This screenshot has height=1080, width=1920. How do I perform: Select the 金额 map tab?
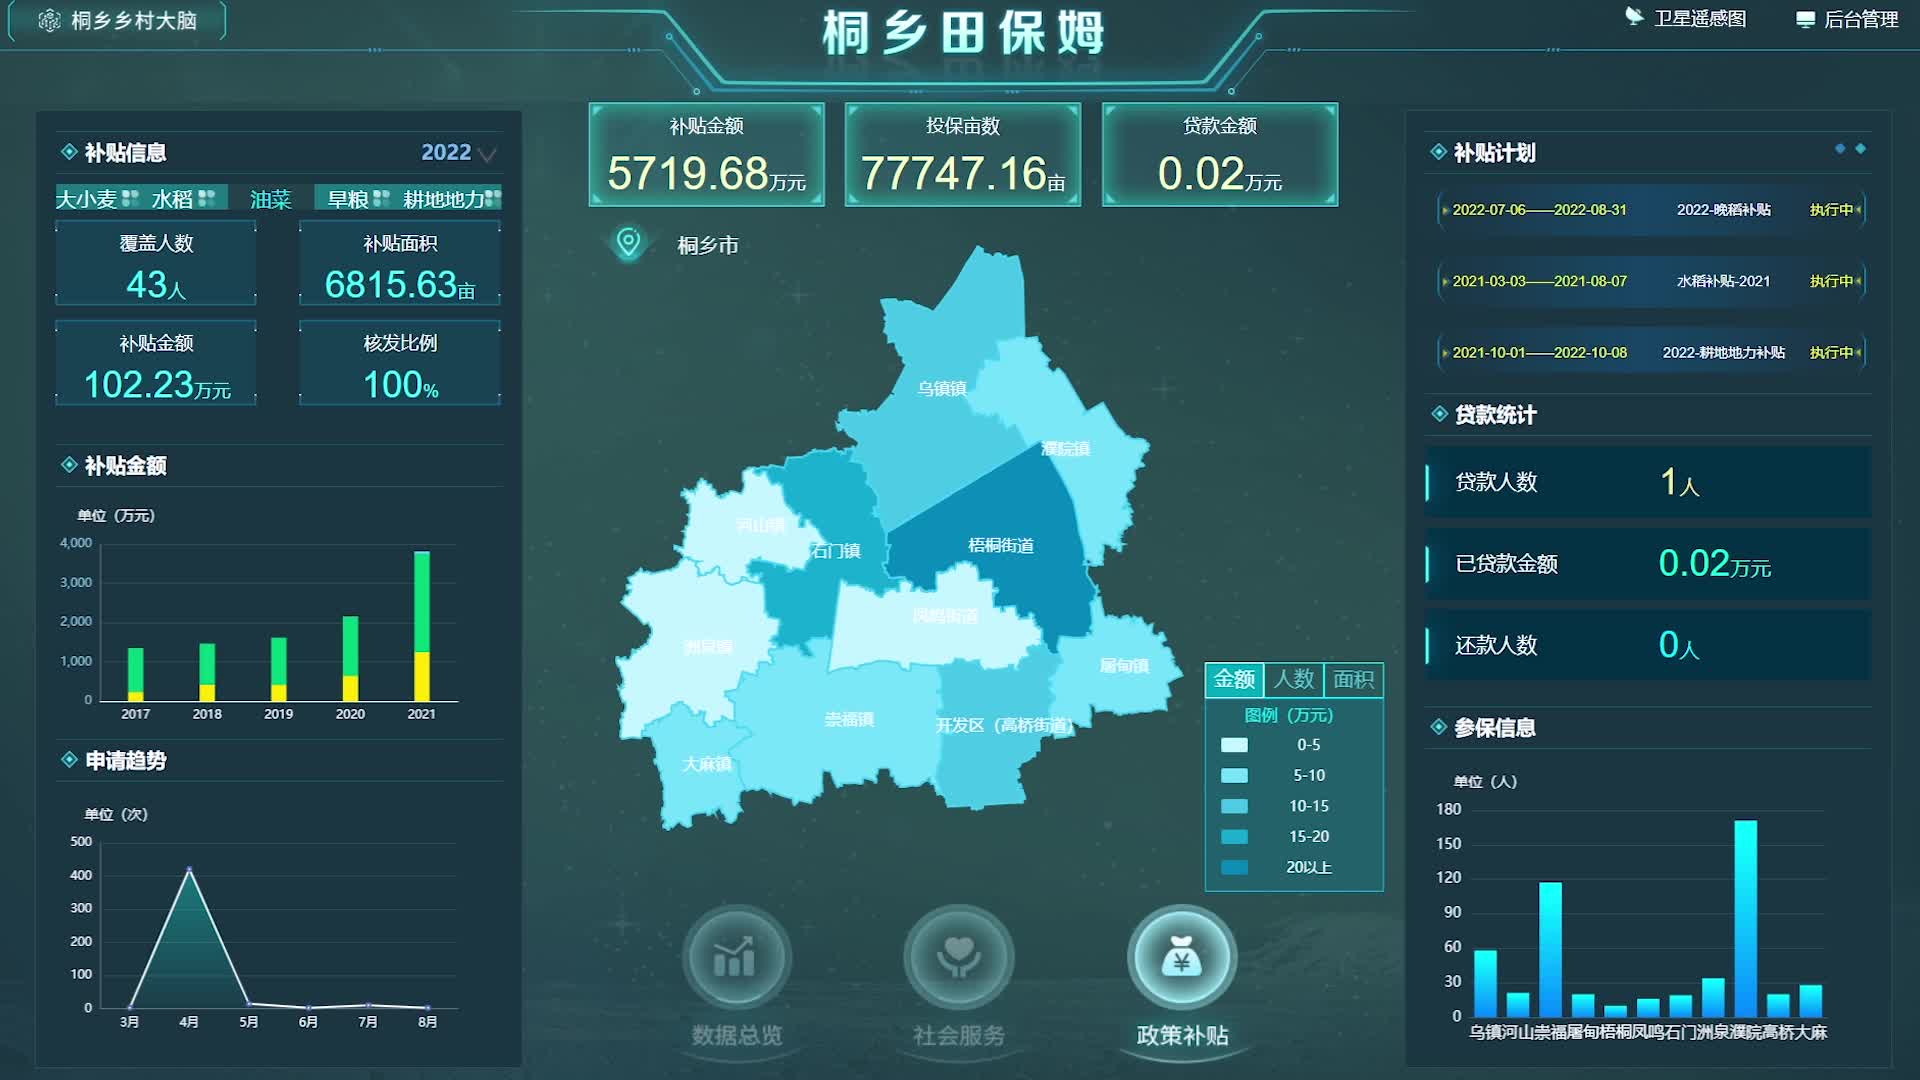pos(1234,680)
